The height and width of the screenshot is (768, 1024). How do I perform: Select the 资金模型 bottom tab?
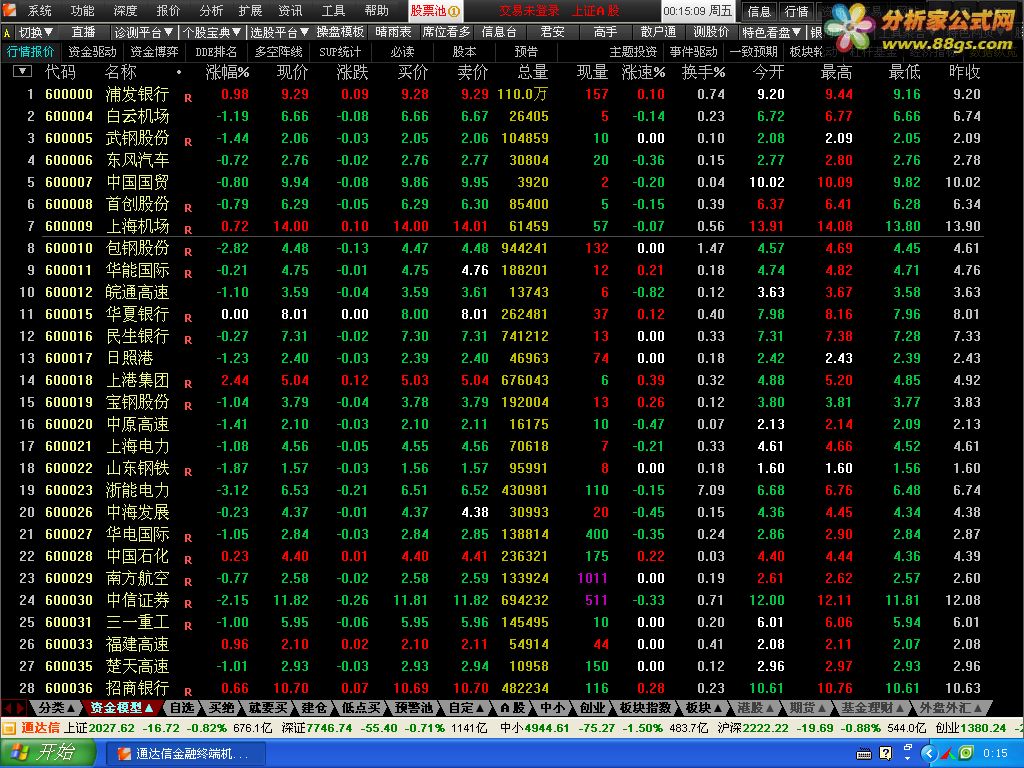tap(121, 707)
